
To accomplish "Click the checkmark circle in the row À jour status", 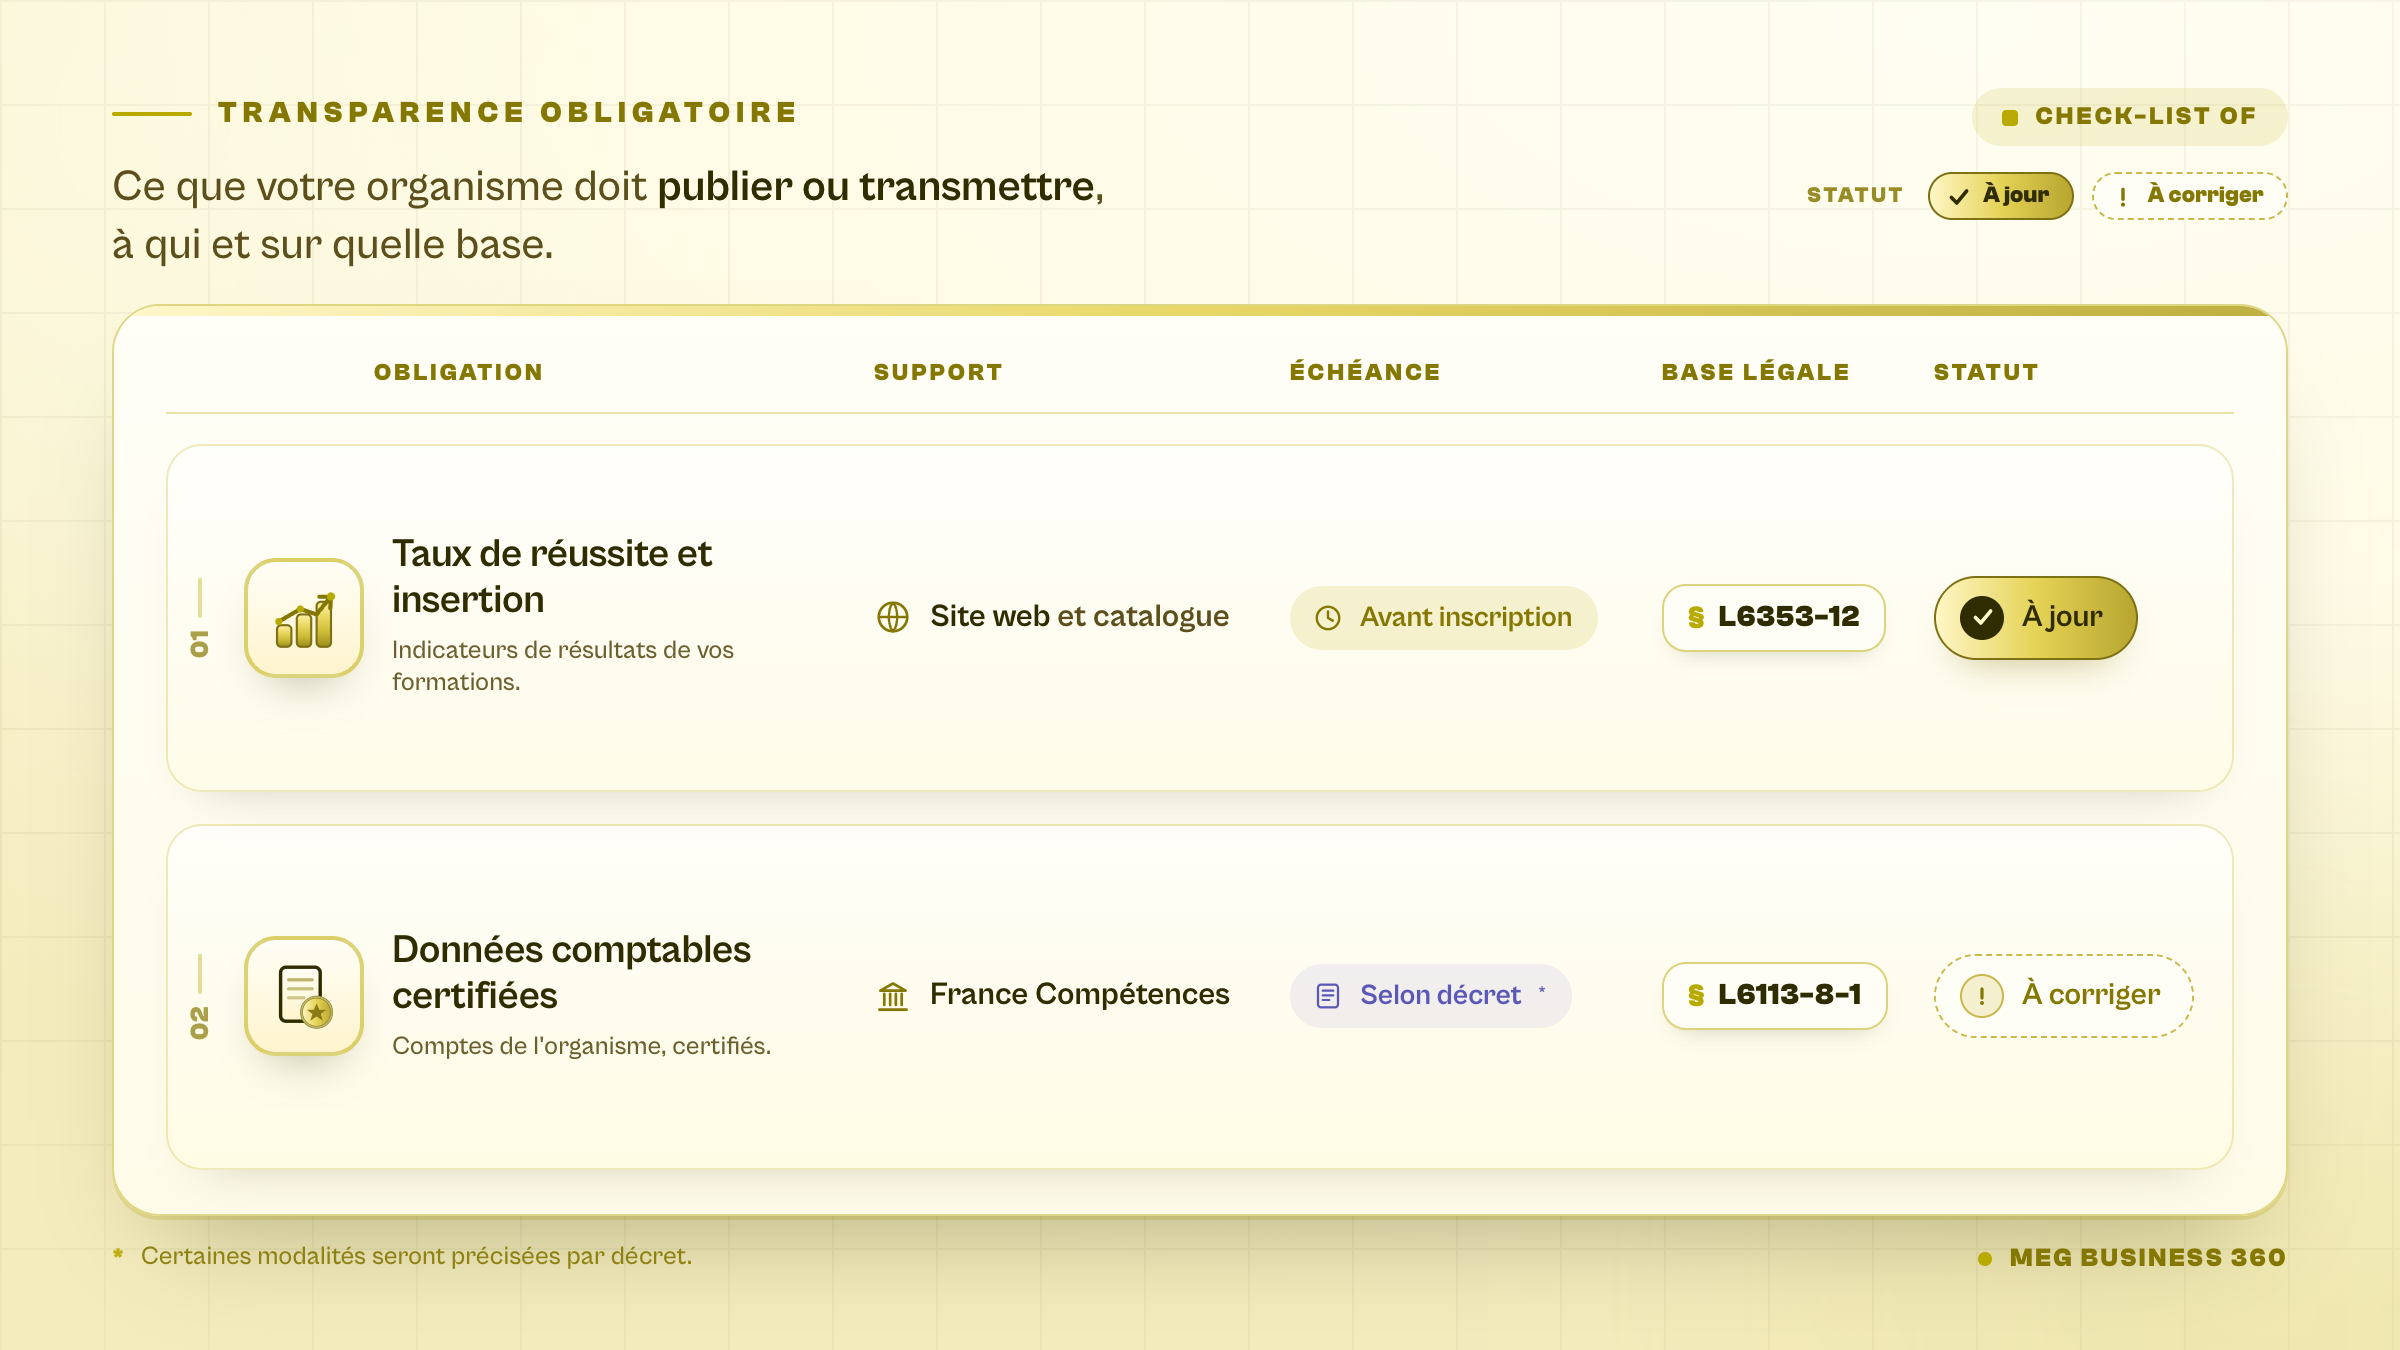I will [1982, 618].
